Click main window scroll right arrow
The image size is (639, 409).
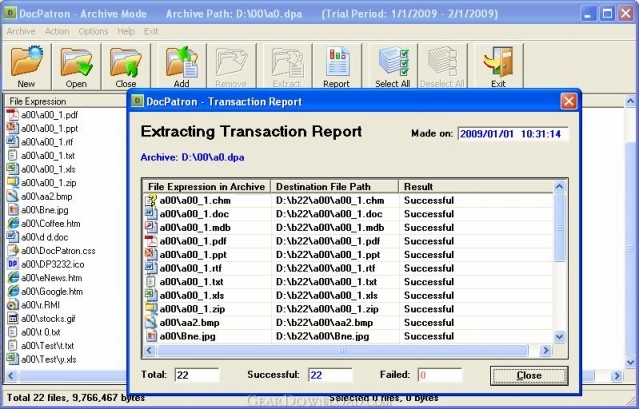[x=617, y=376]
